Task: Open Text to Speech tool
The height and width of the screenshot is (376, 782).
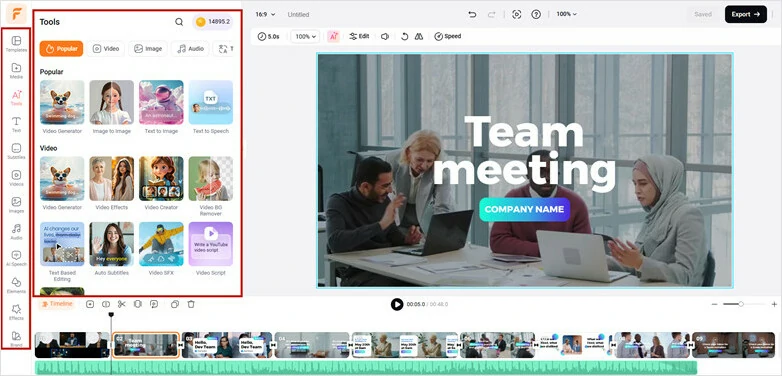Action: pyautogui.click(x=211, y=107)
